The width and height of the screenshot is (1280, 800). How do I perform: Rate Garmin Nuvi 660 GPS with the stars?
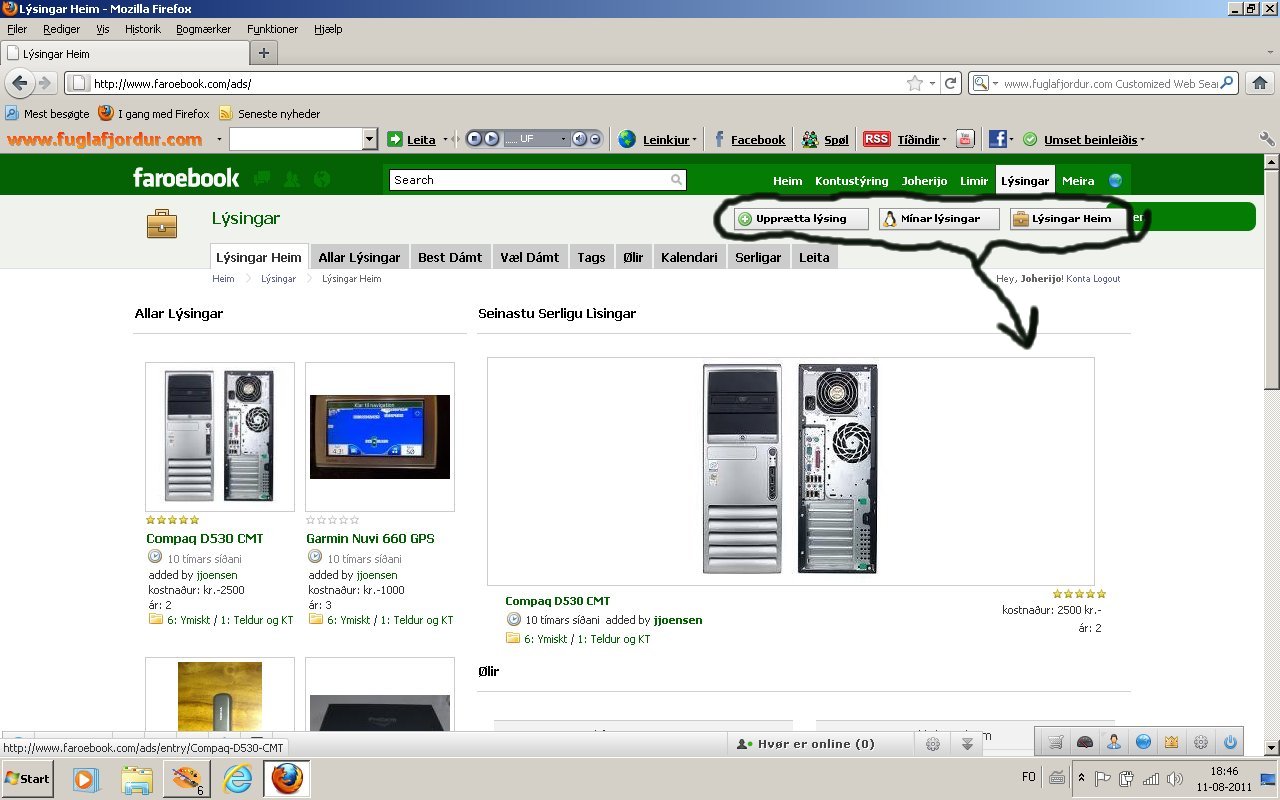pyautogui.click(x=333, y=520)
